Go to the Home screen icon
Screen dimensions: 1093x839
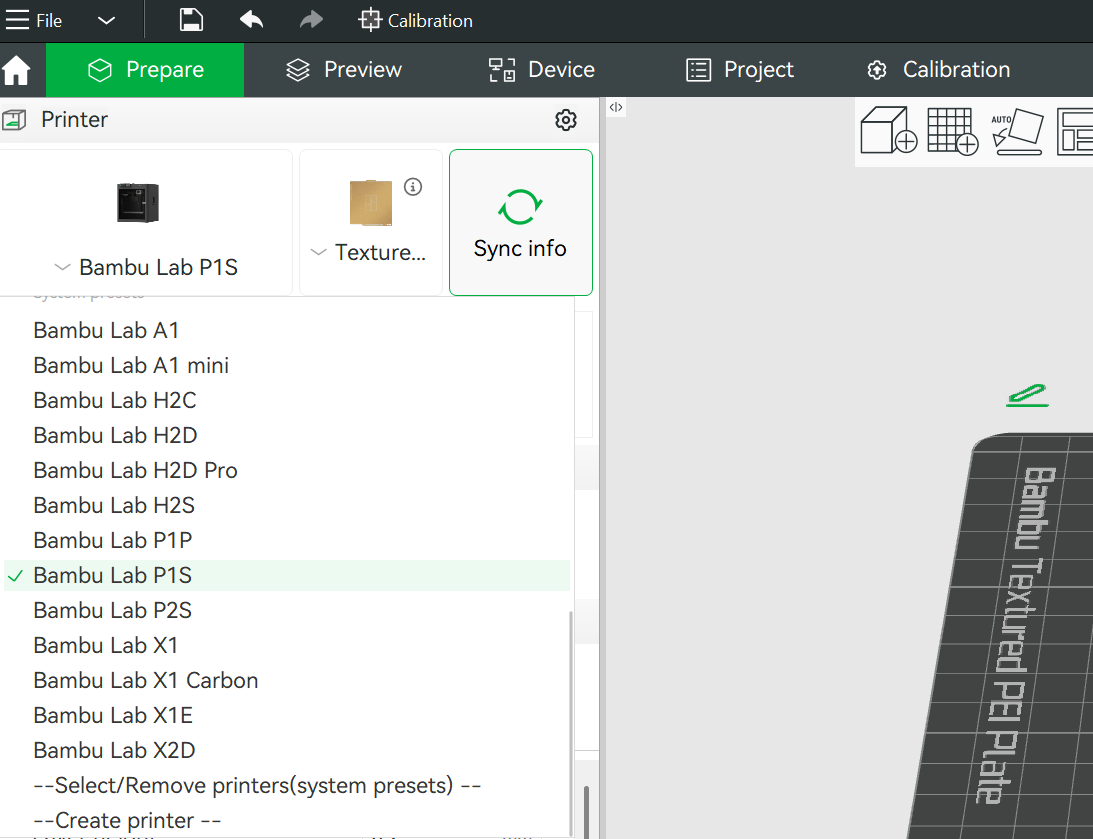pyautogui.click(x=17, y=70)
